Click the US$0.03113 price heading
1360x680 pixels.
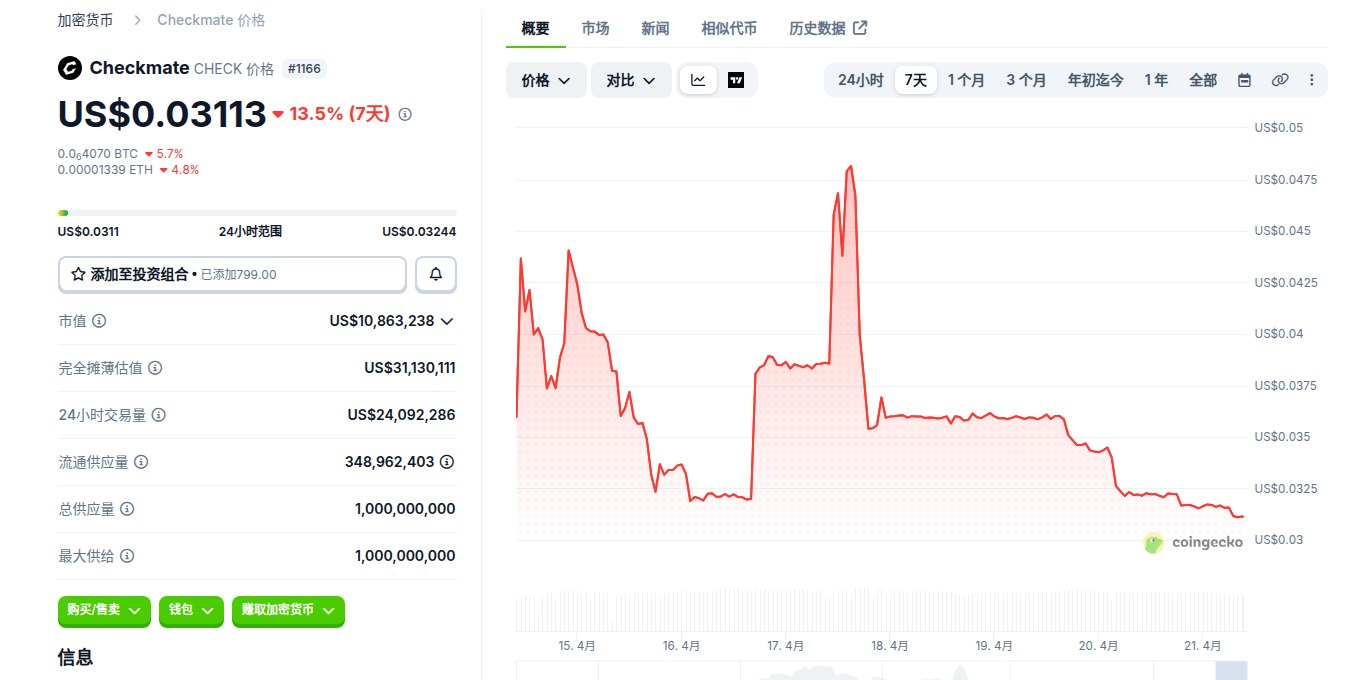(162, 114)
